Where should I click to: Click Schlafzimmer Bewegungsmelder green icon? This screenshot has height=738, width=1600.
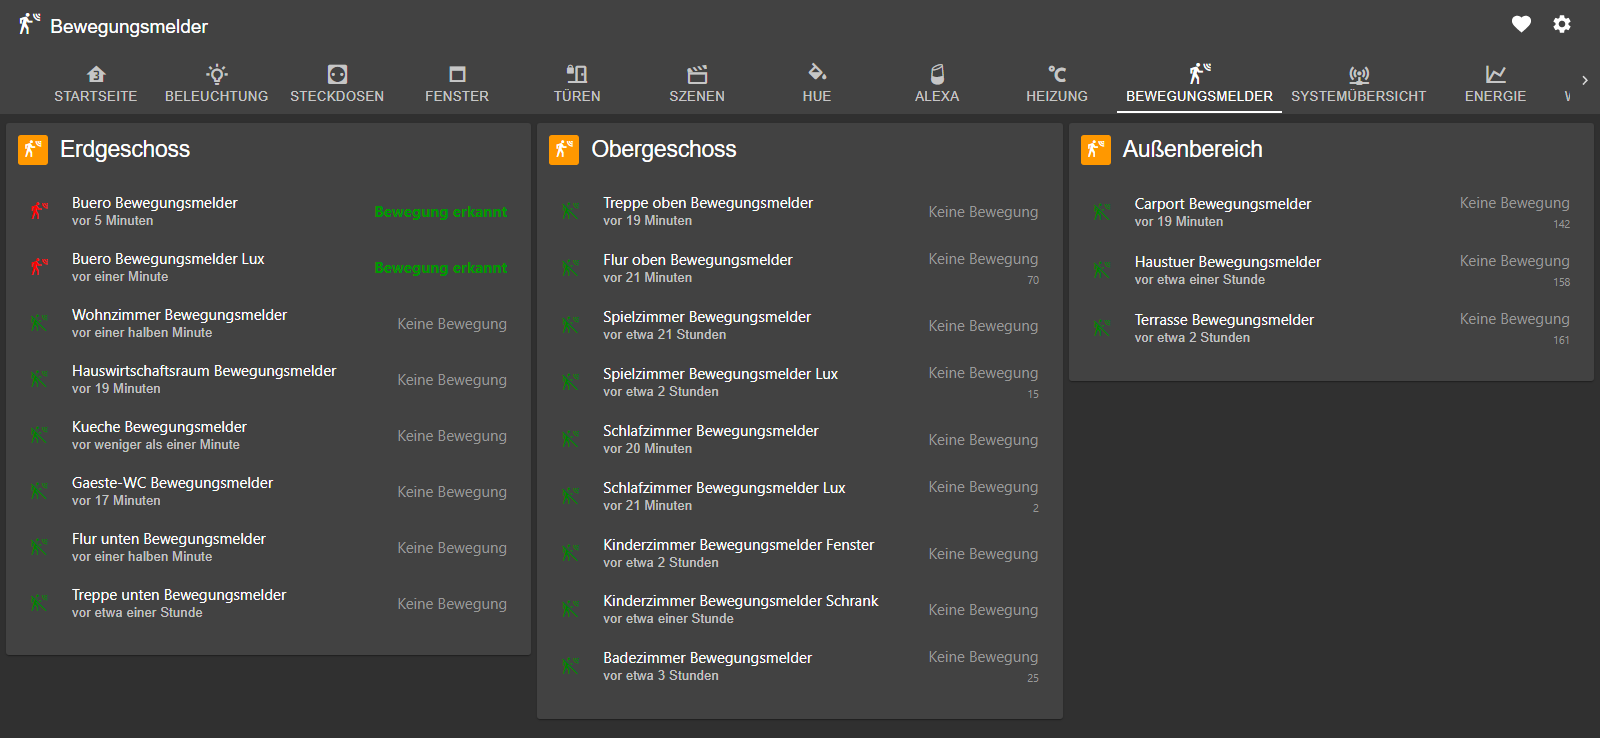570,439
